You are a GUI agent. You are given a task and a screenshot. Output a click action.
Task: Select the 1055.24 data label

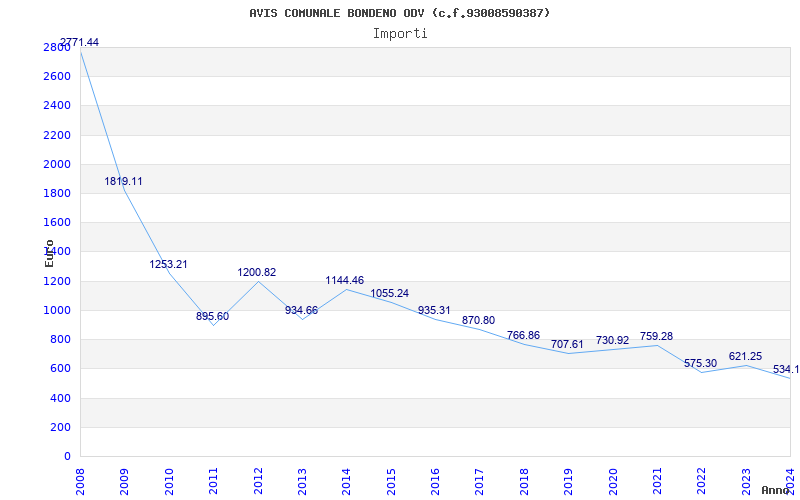tap(390, 293)
